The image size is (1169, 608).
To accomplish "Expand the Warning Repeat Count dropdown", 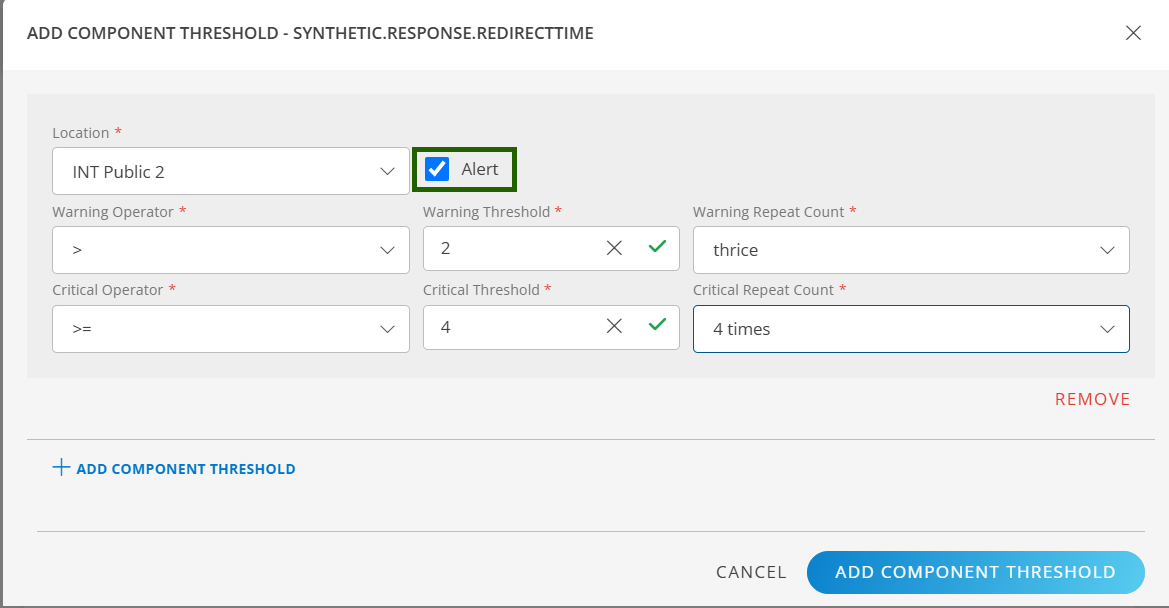I will [910, 250].
